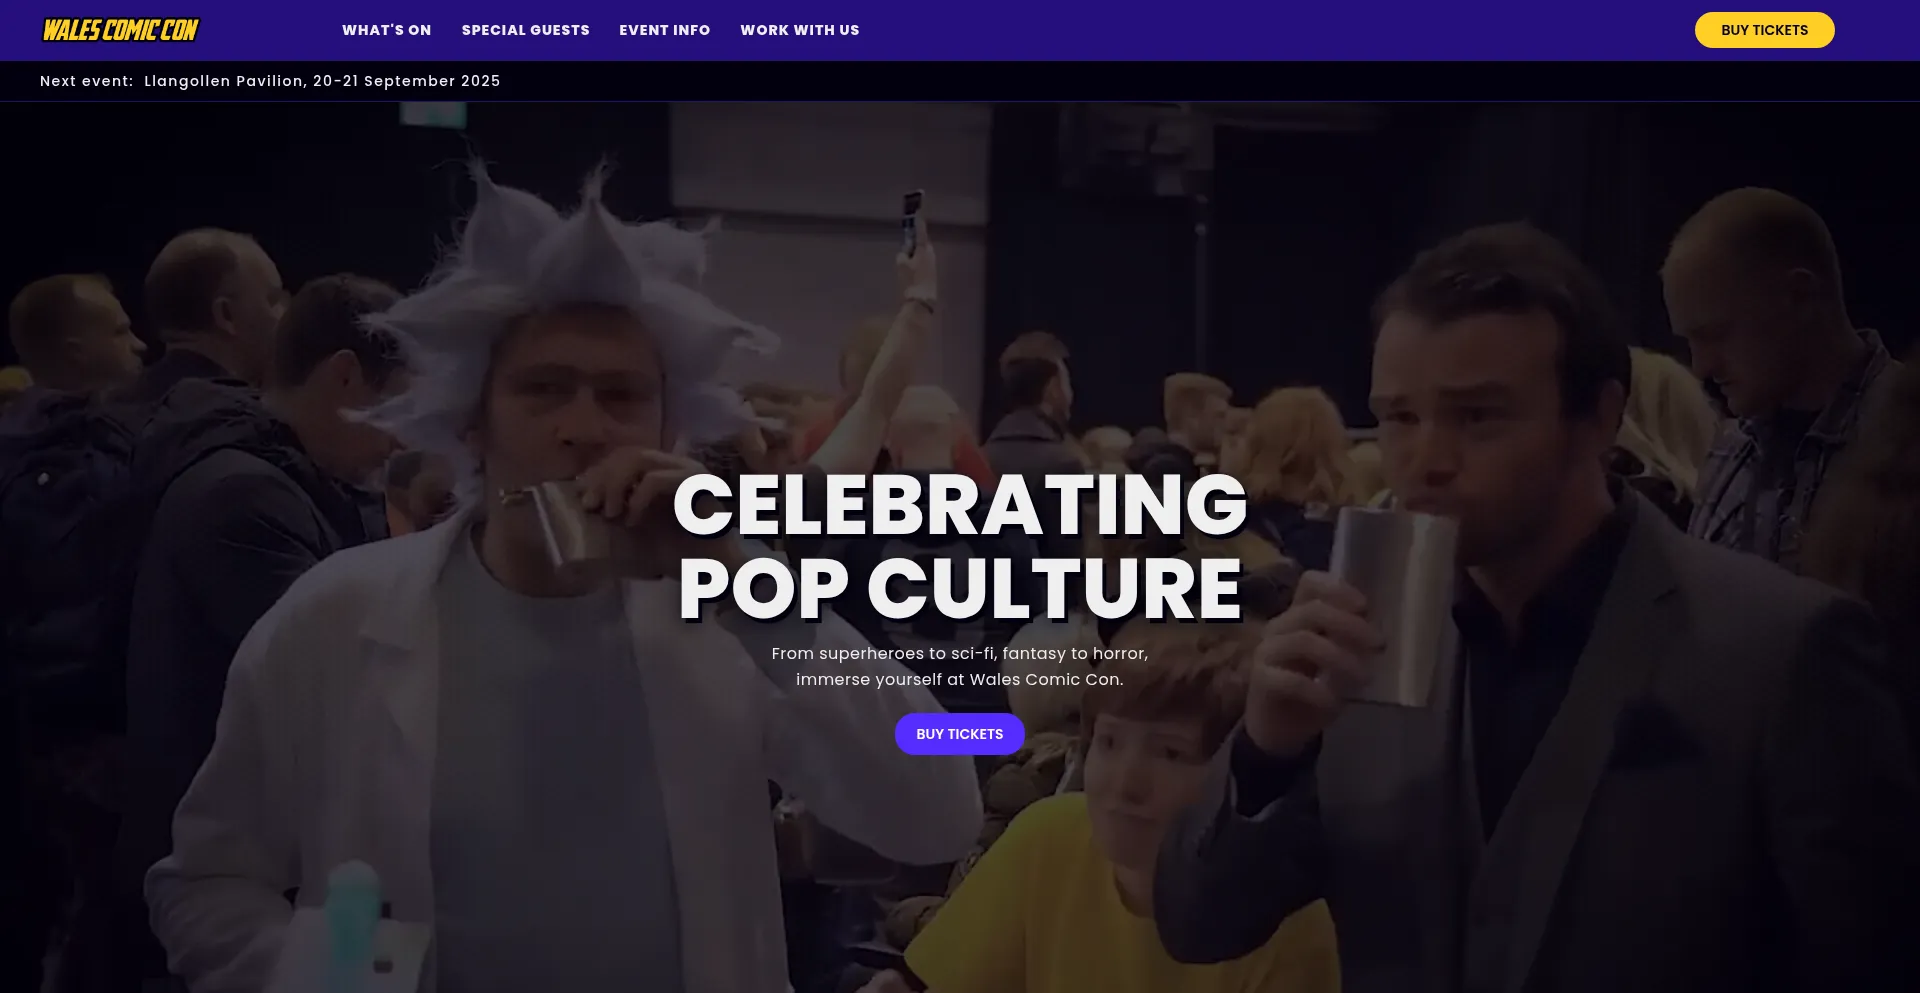1920x993 pixels.
Task: Click the flask held by the wigged cosplayer
Action: (x=557, y=522)
